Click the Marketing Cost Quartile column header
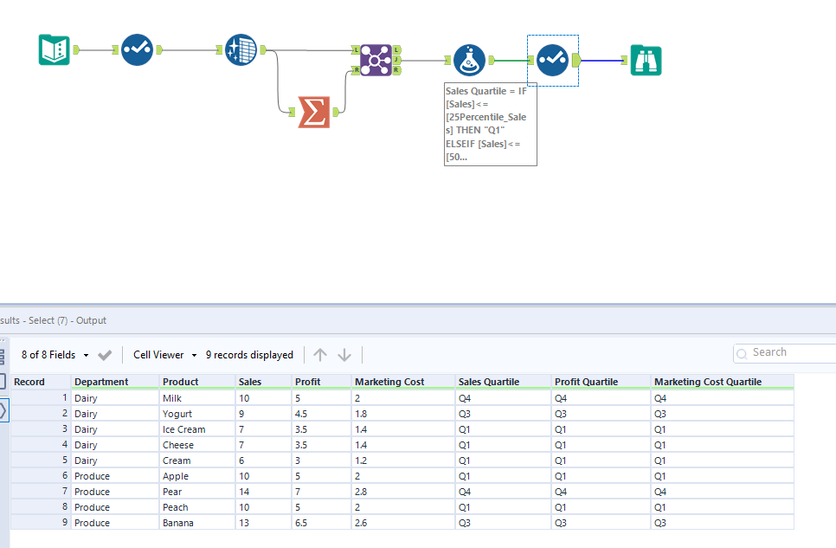Image resolution: width=836 pixels, height=548 pixels. (x=707, y=382)
